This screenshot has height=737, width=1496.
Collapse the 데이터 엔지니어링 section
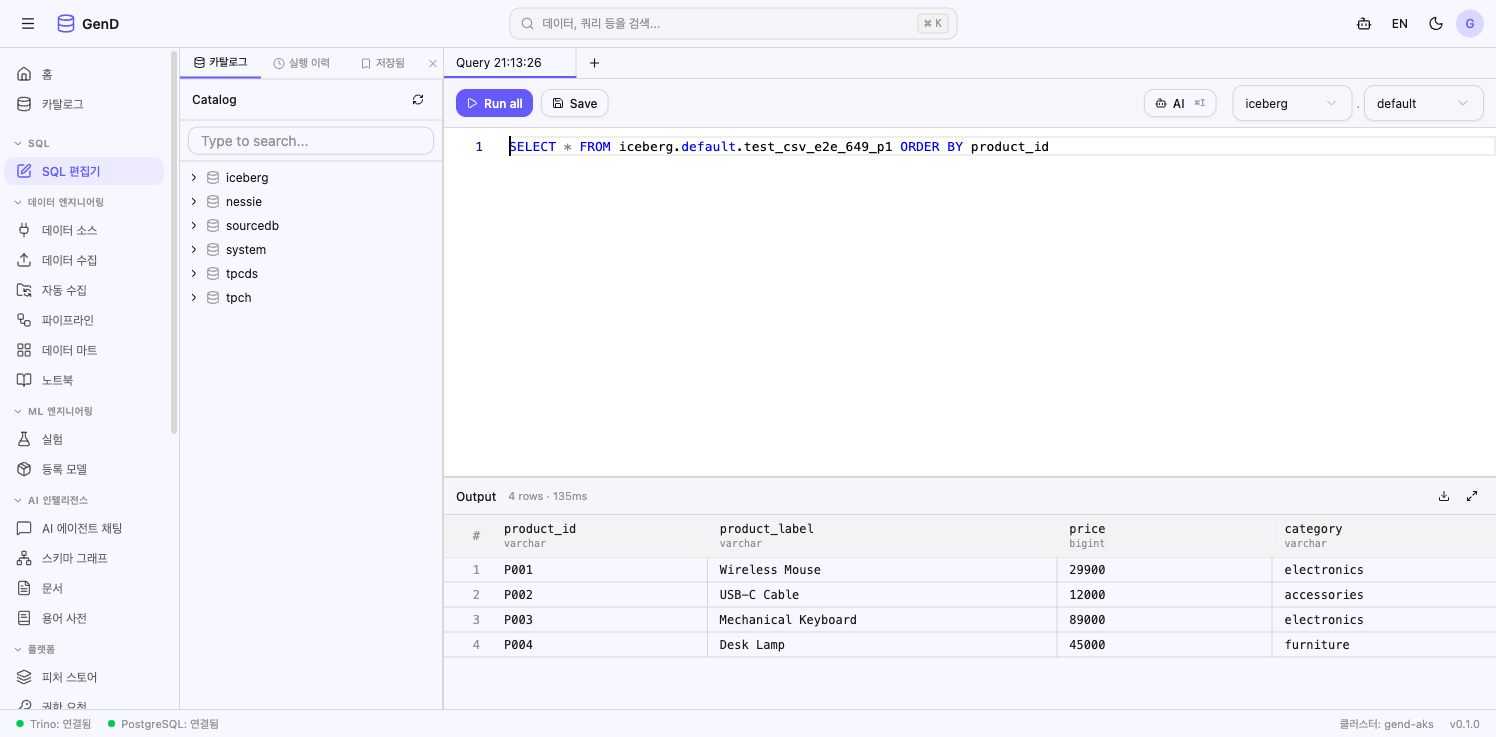(x=58, y=202)
